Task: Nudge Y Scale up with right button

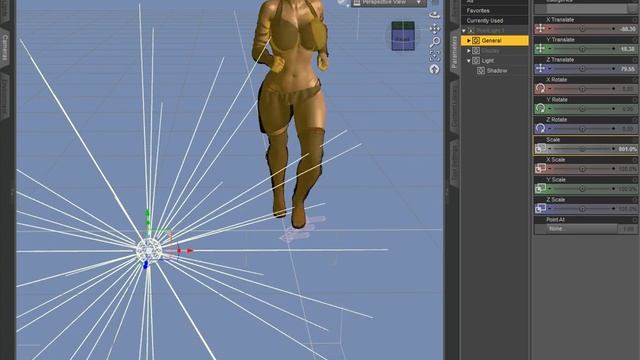Action: pos(613,189)
